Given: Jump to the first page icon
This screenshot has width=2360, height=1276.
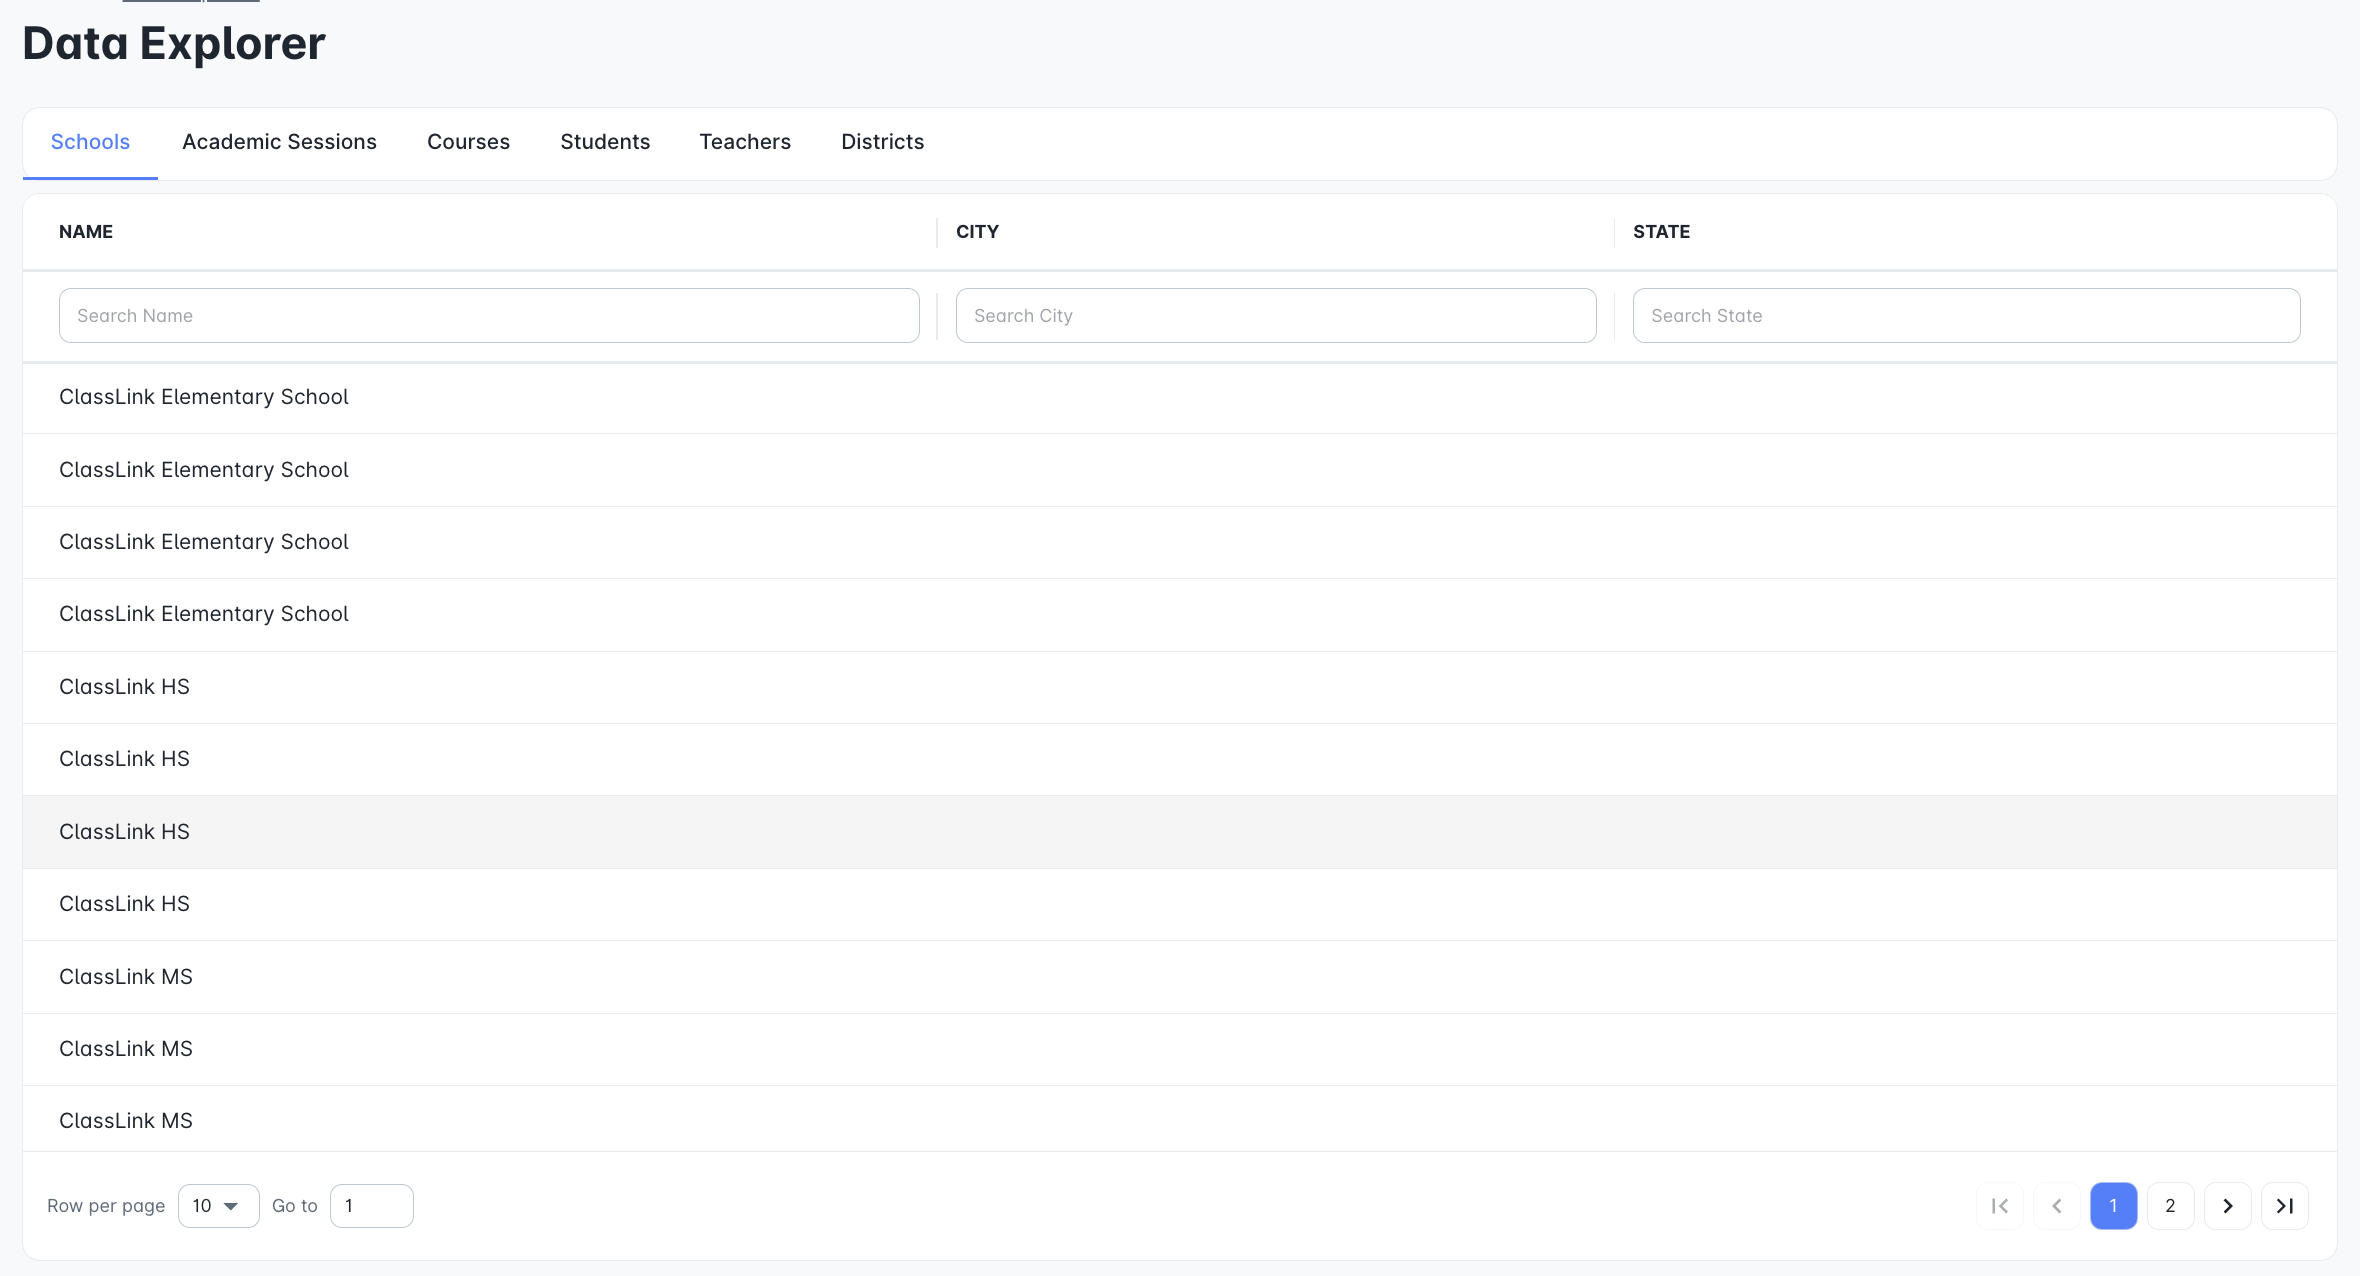Looking at the screenshot, I should pos(2000,1206).
